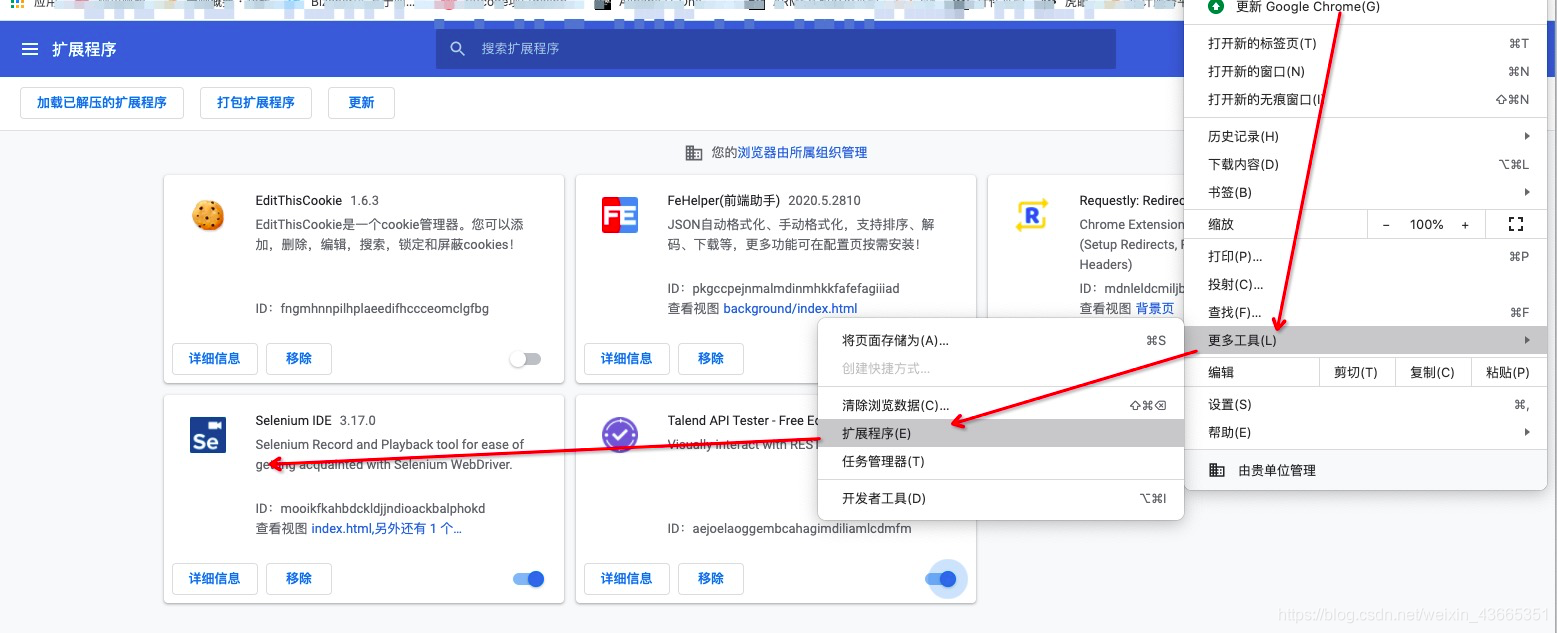
Task: Click 由贵单位管理 menu entry
Action: (x=1366, y=470)
